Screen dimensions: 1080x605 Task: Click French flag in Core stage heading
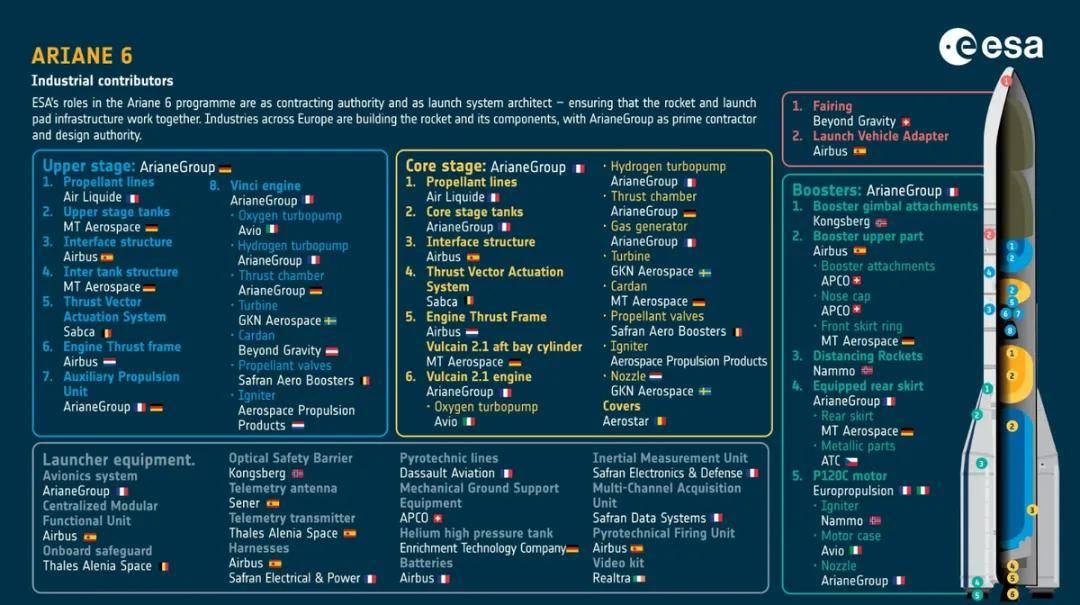pos(579,169)
